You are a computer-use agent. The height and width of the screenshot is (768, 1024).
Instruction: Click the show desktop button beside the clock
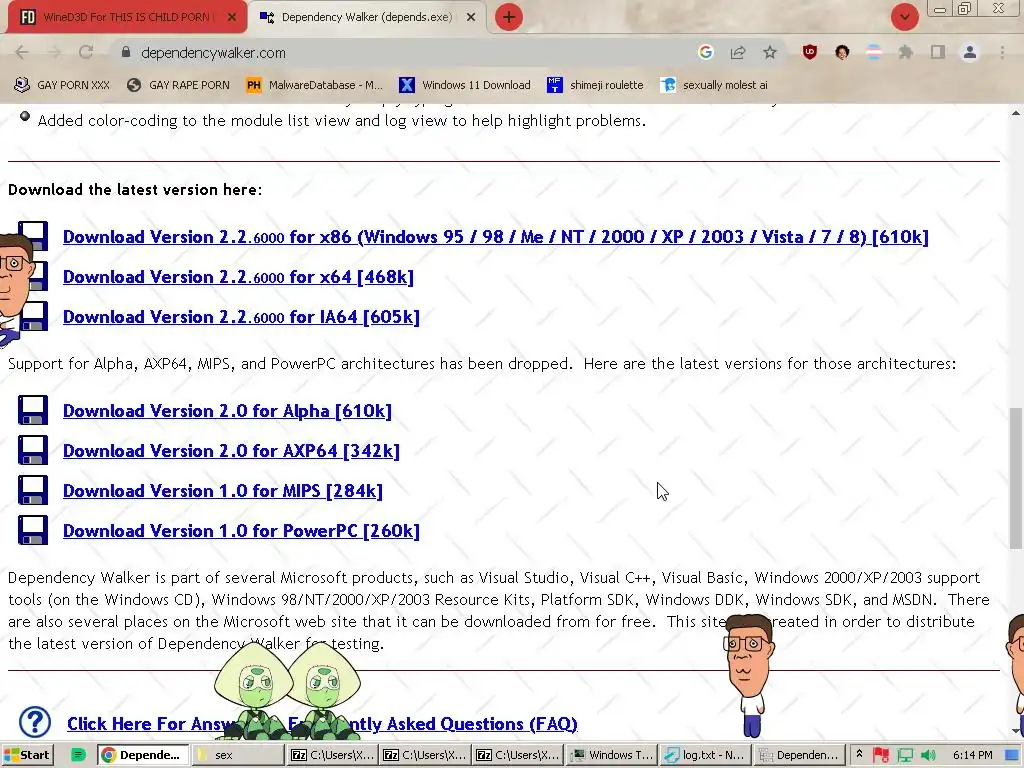click(x=1013, y=755)
